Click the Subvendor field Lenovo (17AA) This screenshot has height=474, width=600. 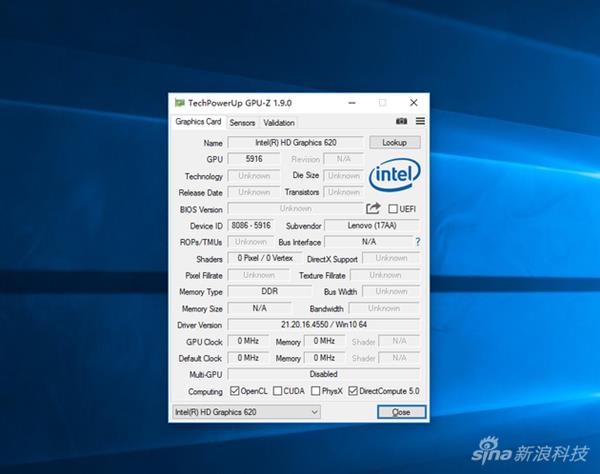(x=372, y=225)
